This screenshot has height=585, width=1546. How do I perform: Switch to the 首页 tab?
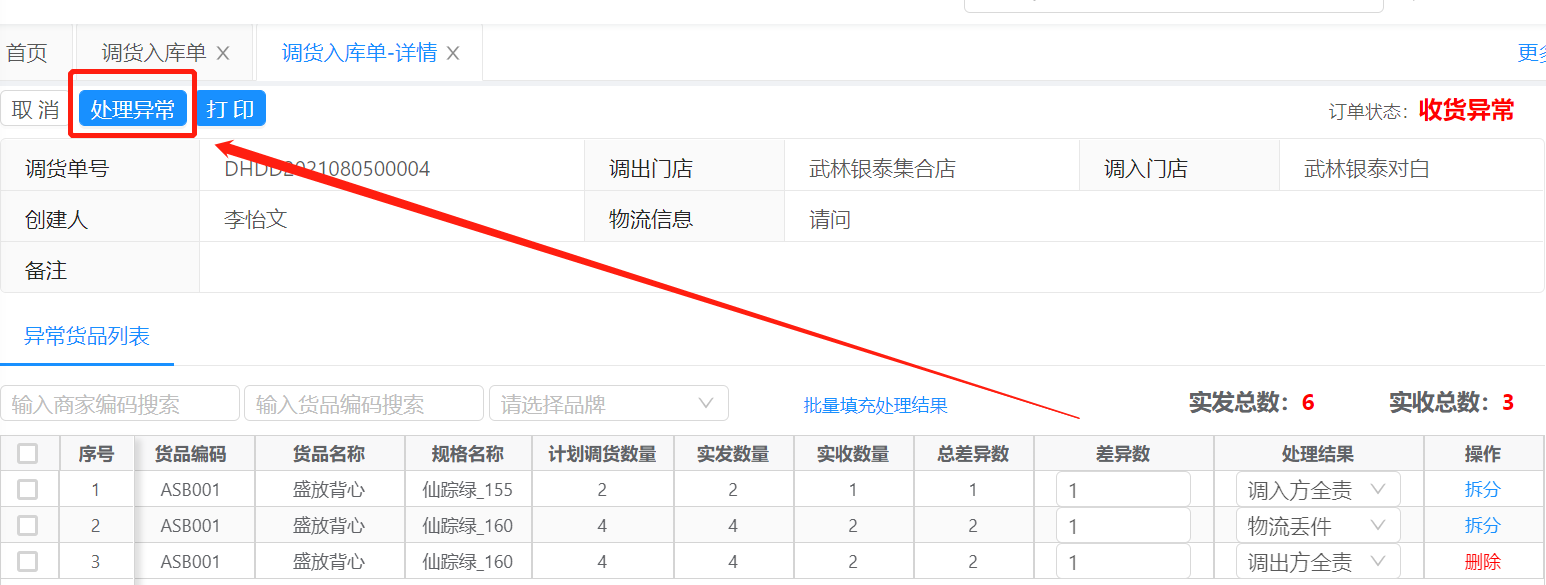click(27, 54)
